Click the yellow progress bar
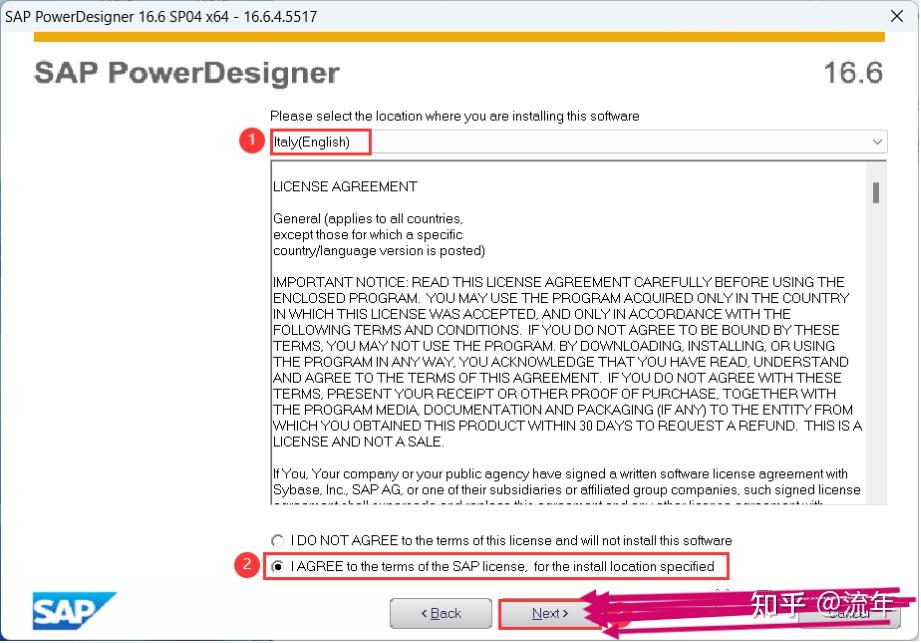The image size is (921, 643). click(x=460, y=36)
